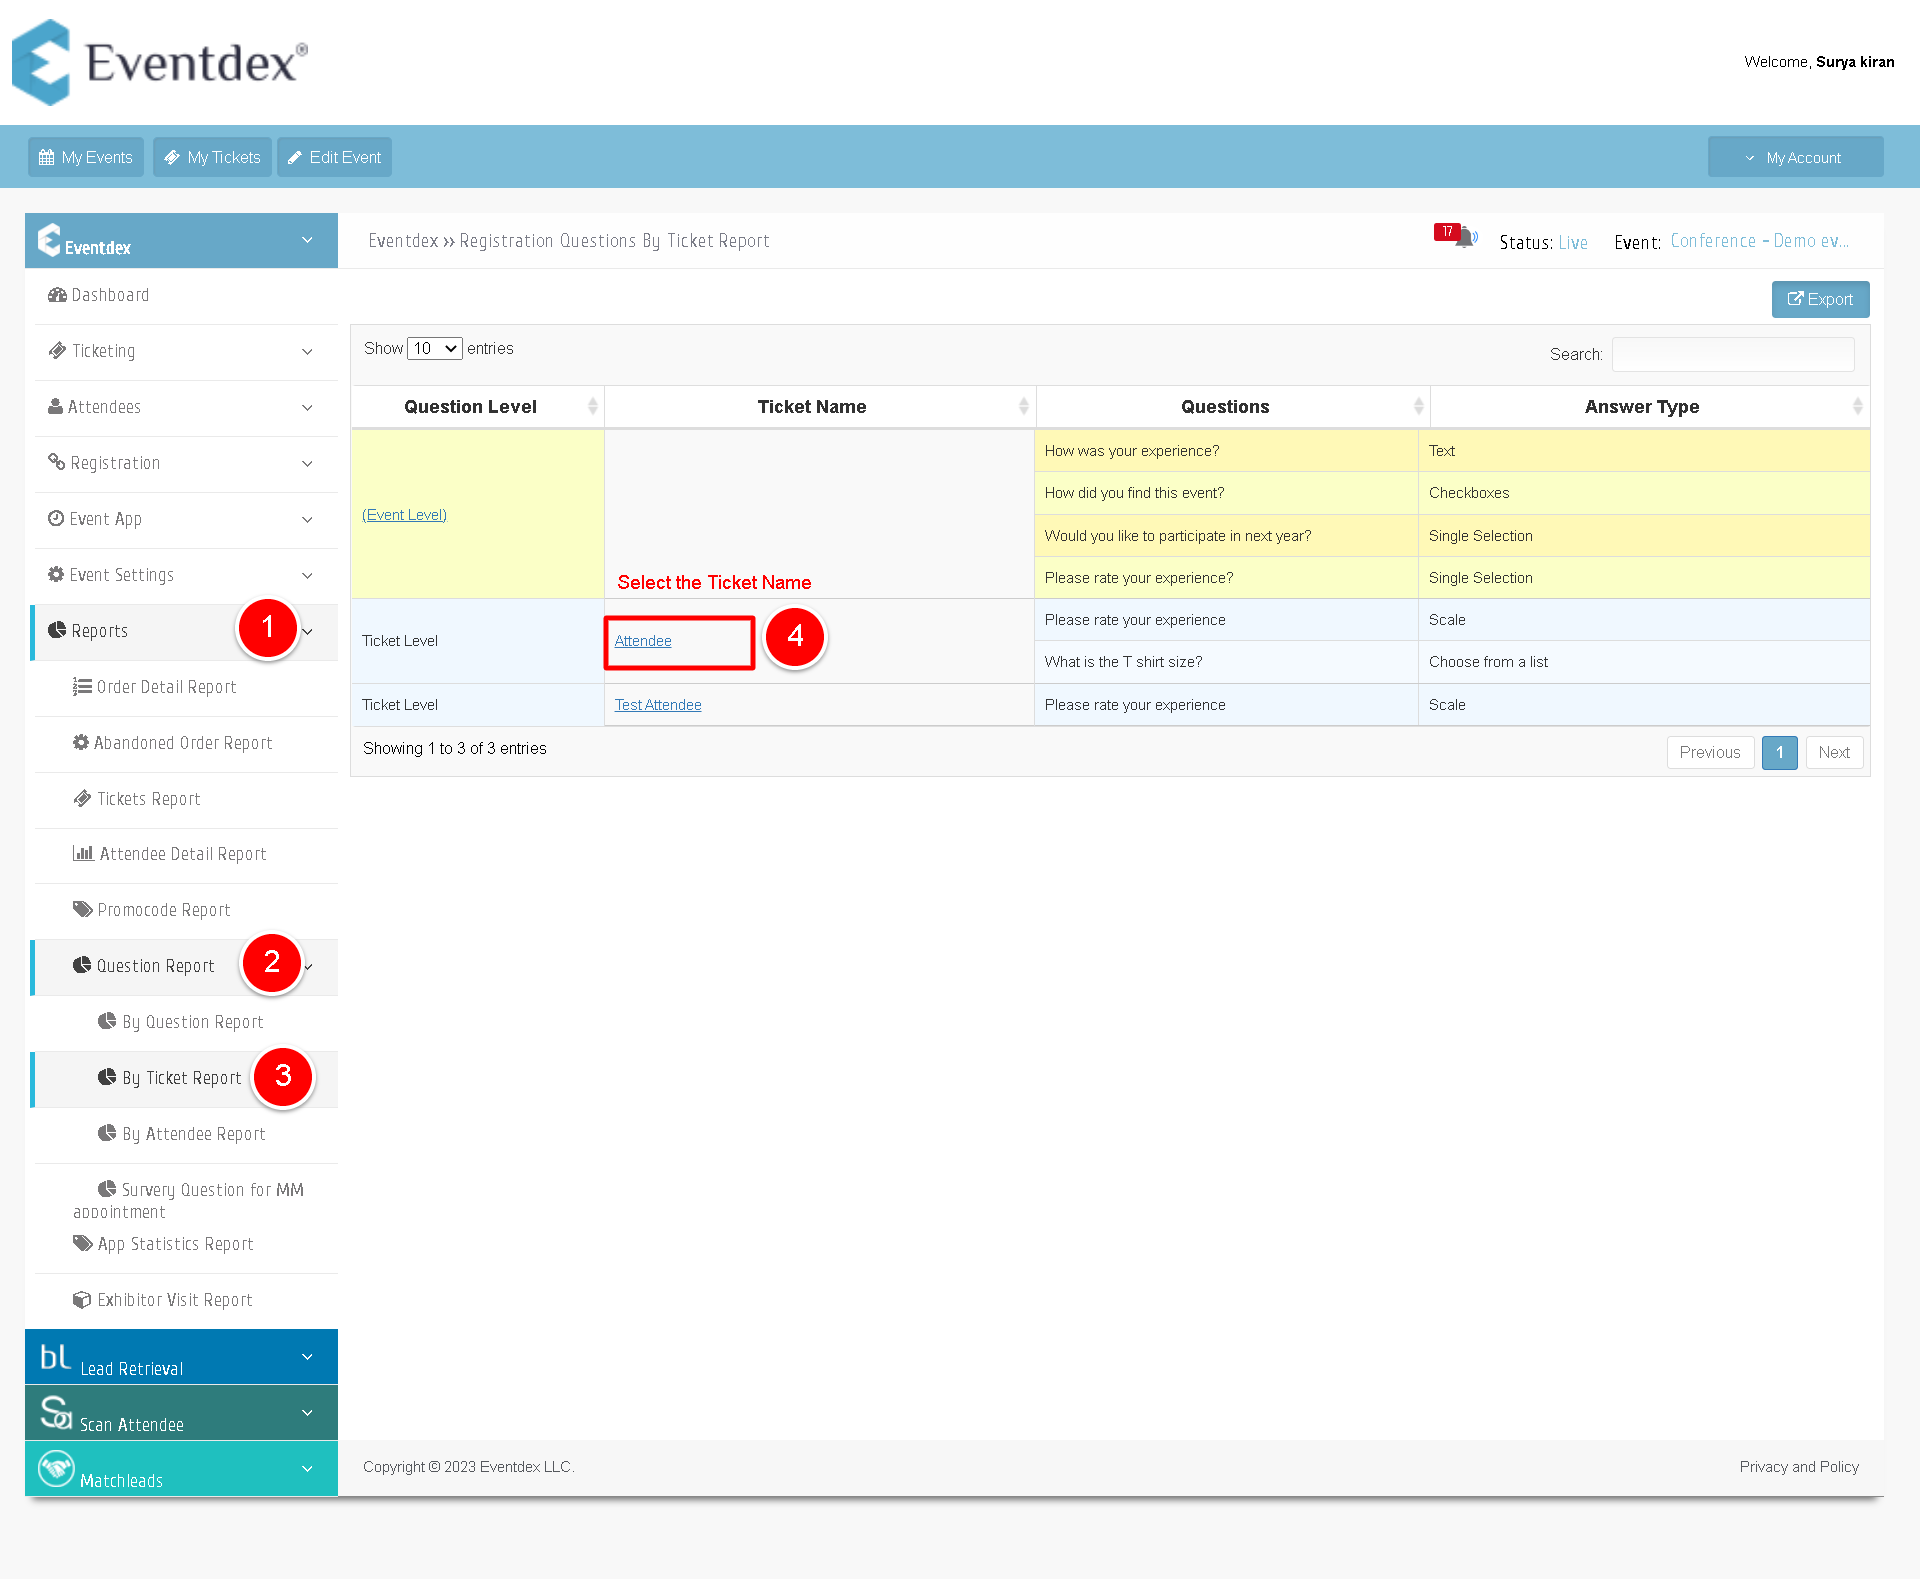Image resolution: width=1920 pixels, height=1579 pixels.
Task: Click the Promocode Report tag icon
Action: [x=82, y=909]
